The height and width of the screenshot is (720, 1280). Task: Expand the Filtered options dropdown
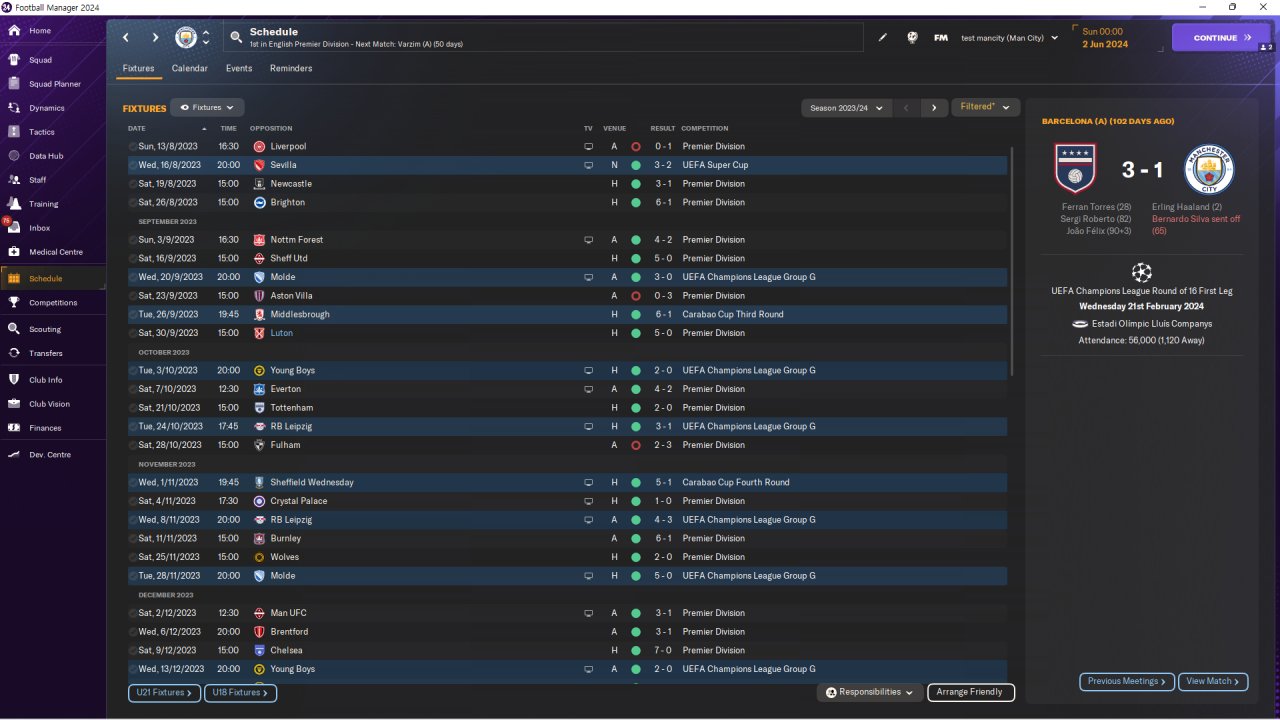click(x=986, y=107)
